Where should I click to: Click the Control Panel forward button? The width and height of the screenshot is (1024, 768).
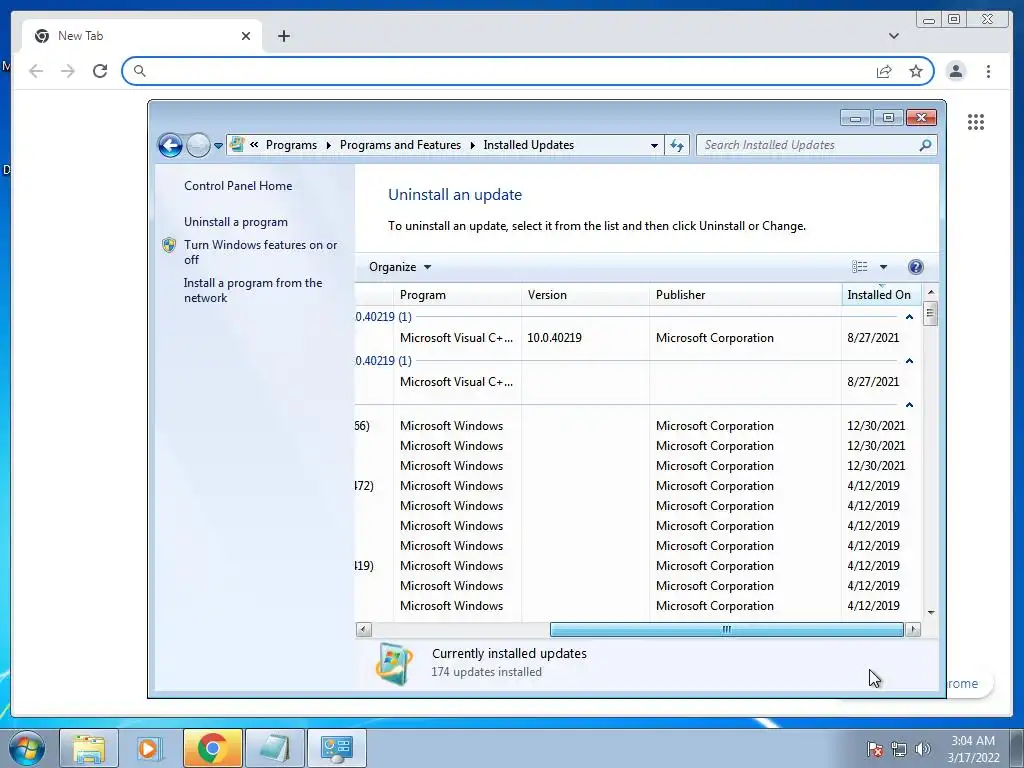[198, 145]
